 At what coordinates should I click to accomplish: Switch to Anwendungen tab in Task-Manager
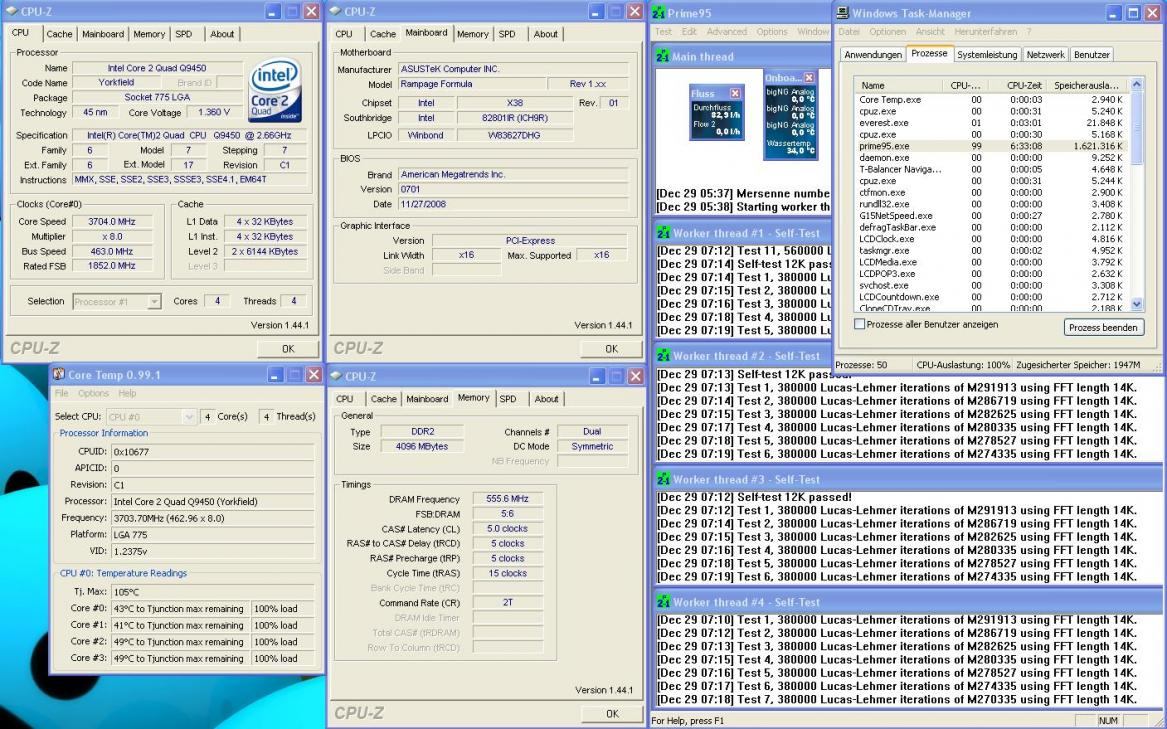point(873,54)
